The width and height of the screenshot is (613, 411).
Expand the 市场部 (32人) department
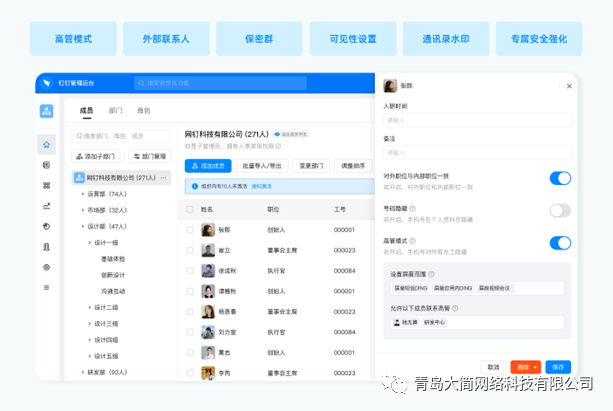pos(82,210)
